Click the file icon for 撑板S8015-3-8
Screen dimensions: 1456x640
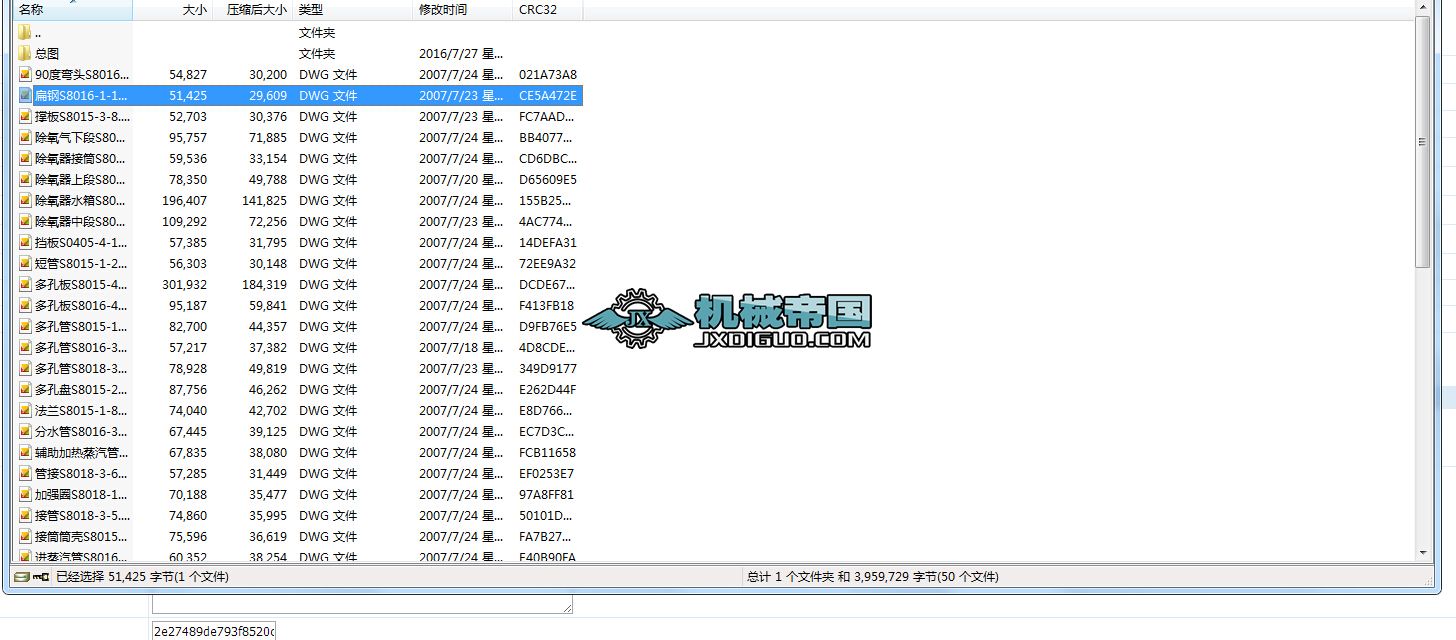(x=25, y=117)
